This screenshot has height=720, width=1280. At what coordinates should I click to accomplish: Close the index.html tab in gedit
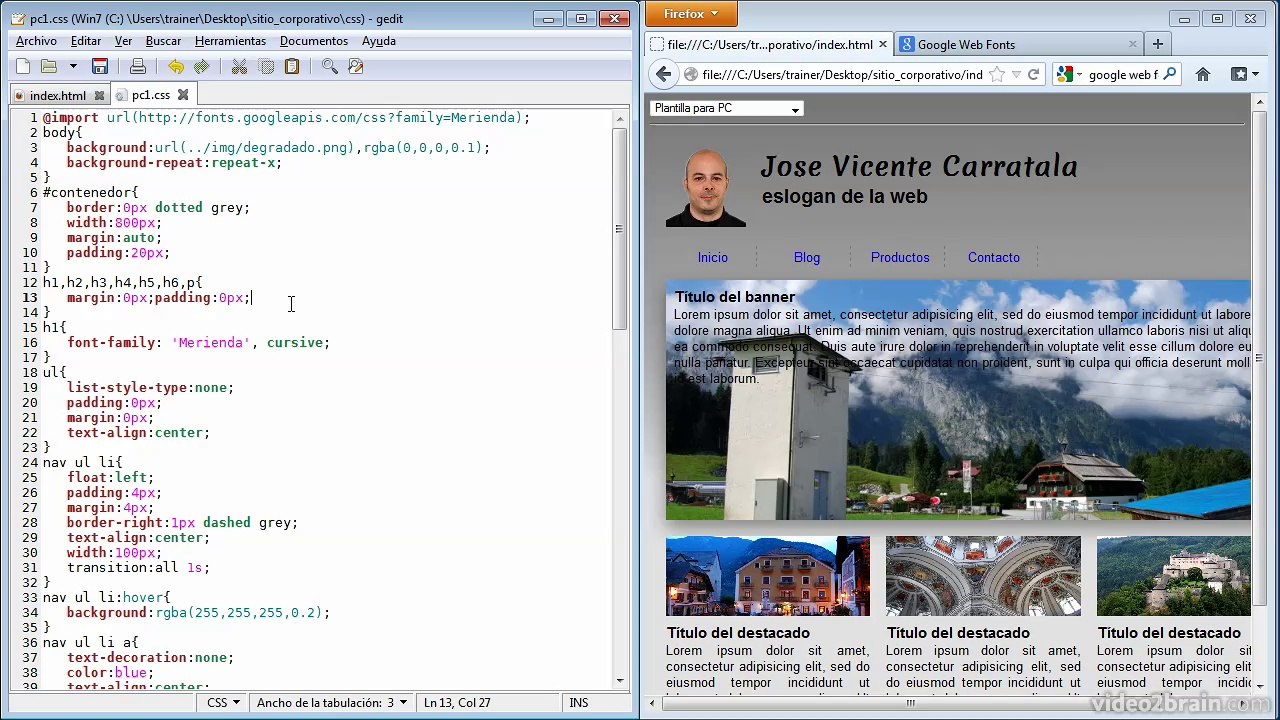click(99, 95)
